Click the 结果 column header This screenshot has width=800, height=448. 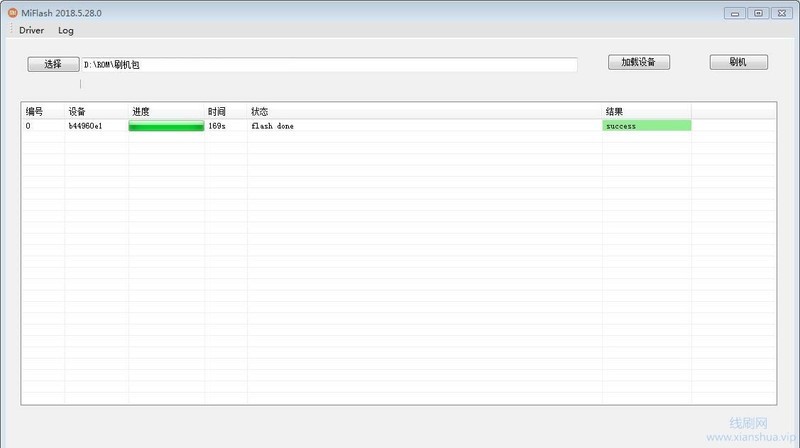pyautogui.click(x=646, y=111)
